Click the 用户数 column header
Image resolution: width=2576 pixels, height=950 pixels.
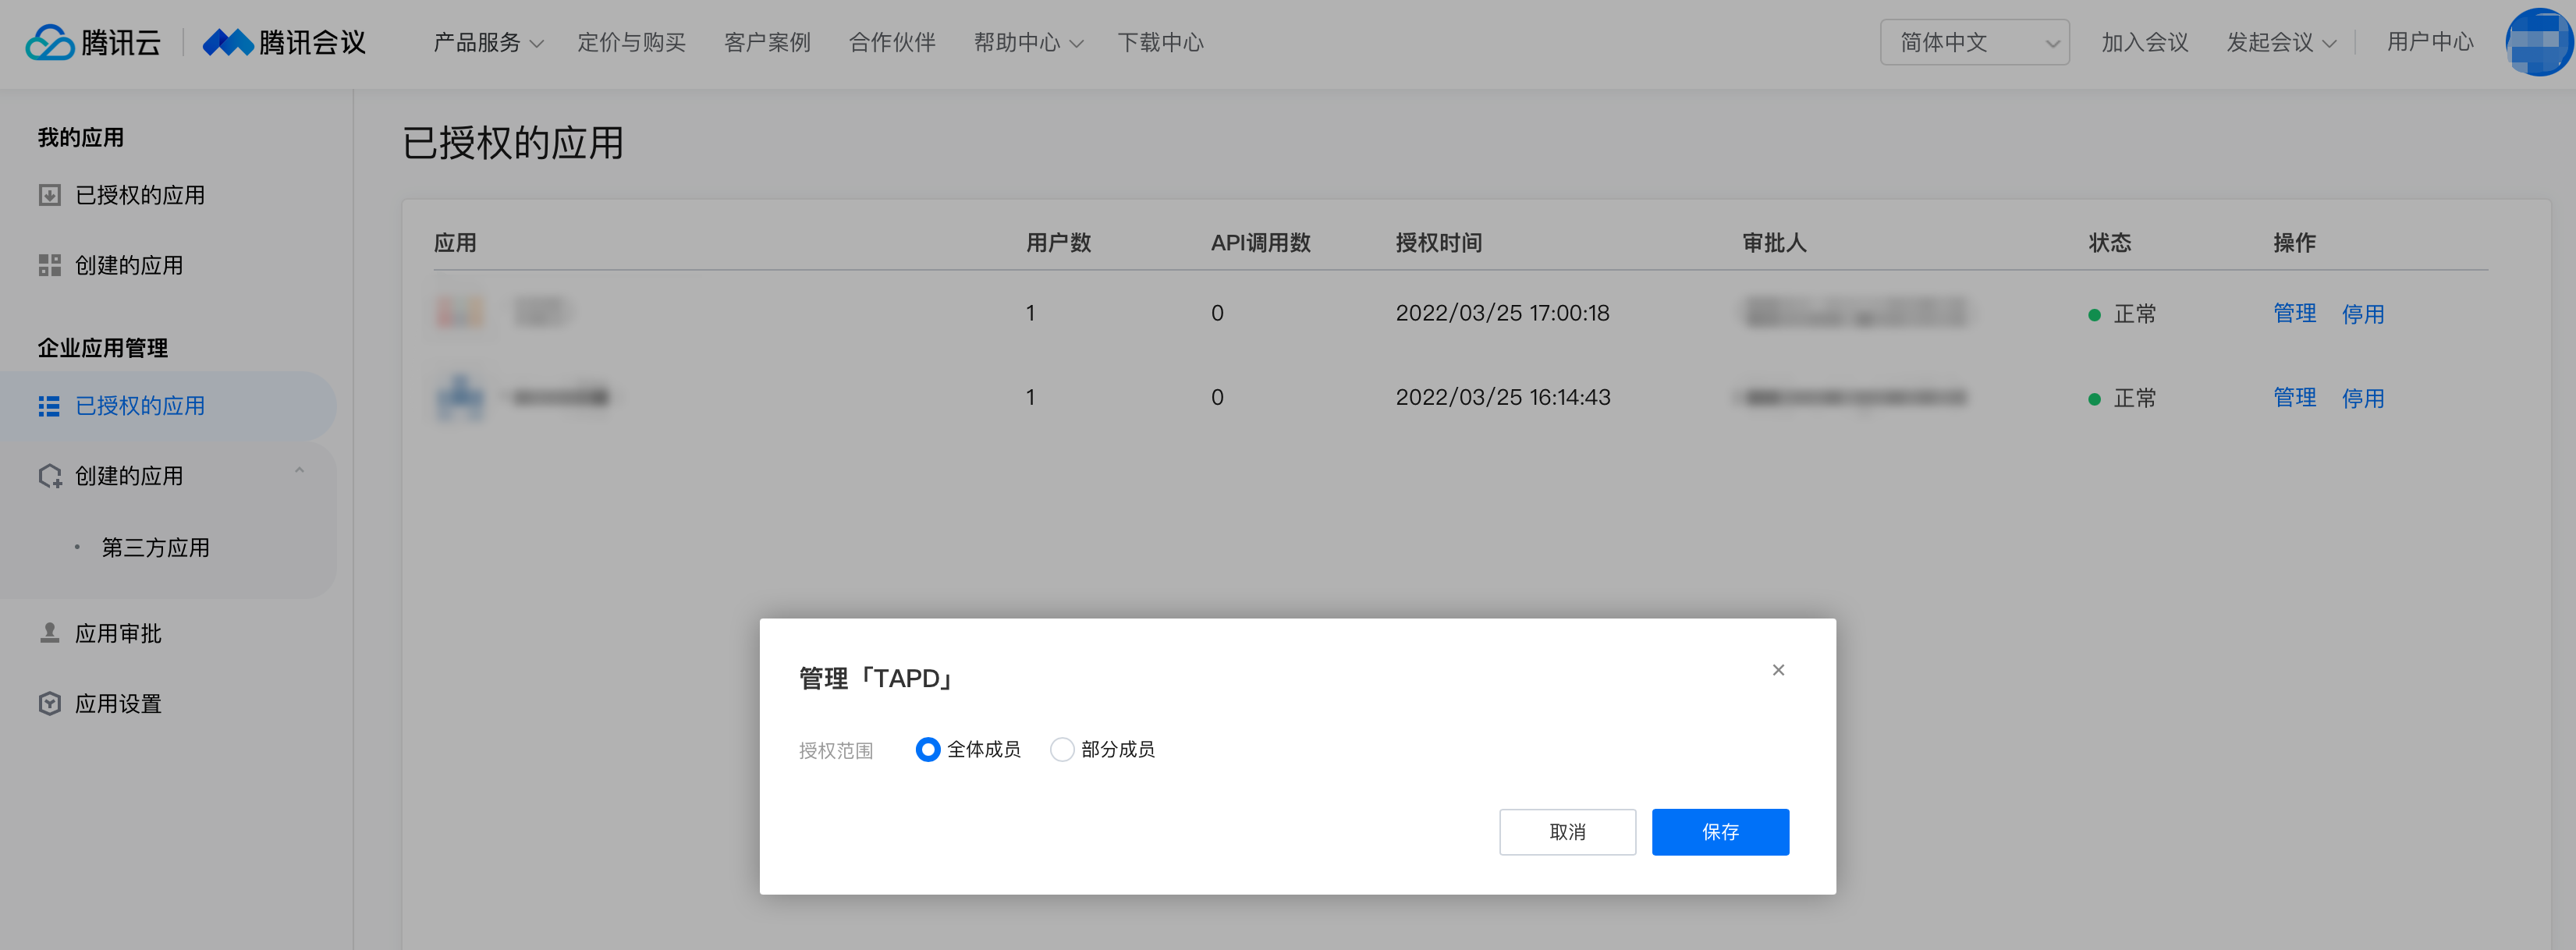click(1058, 243)
